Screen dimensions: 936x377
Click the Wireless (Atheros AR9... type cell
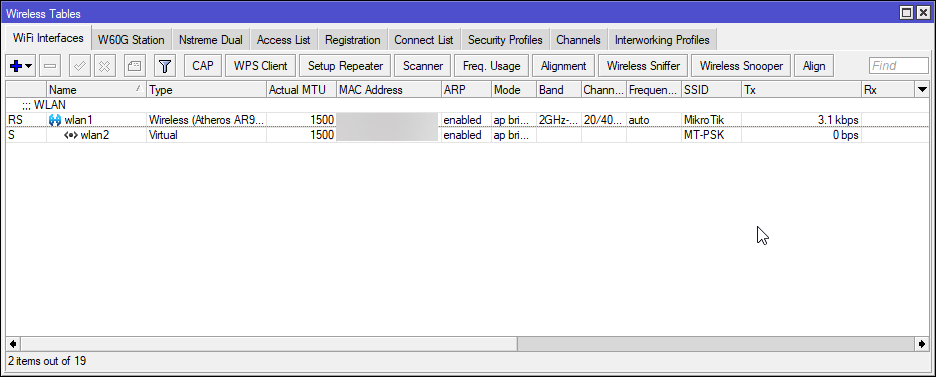click(x=206, y=120)
